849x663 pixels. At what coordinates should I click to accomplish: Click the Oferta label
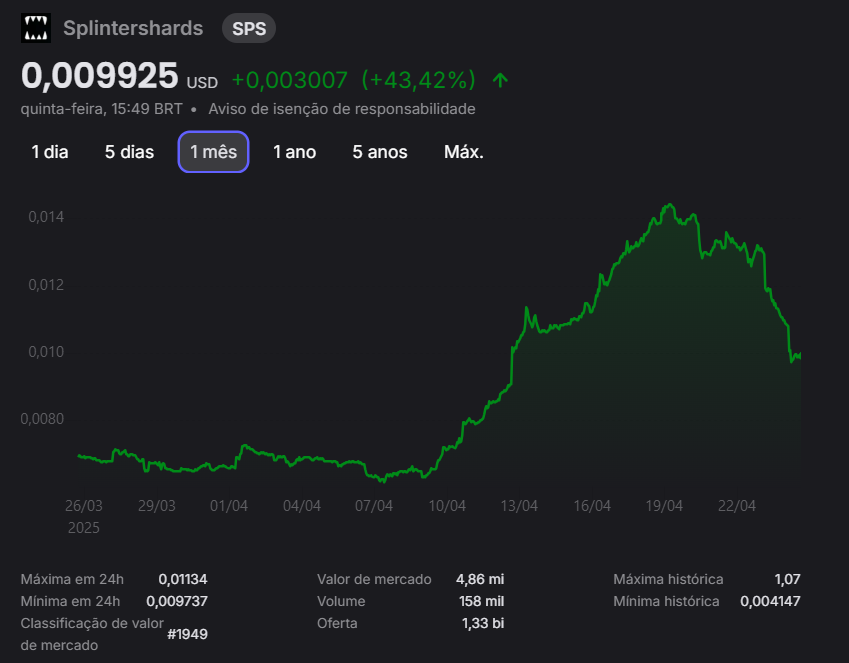pyautogui.click(x=337, y=623)
